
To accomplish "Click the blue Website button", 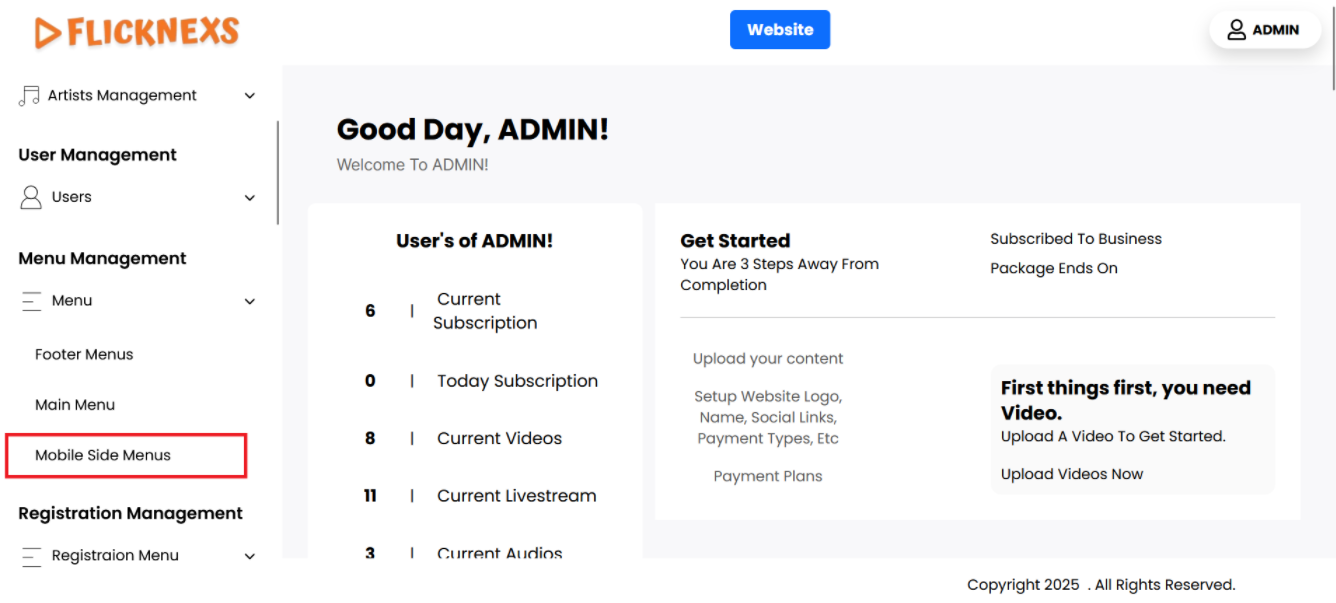I will [780, 30].
